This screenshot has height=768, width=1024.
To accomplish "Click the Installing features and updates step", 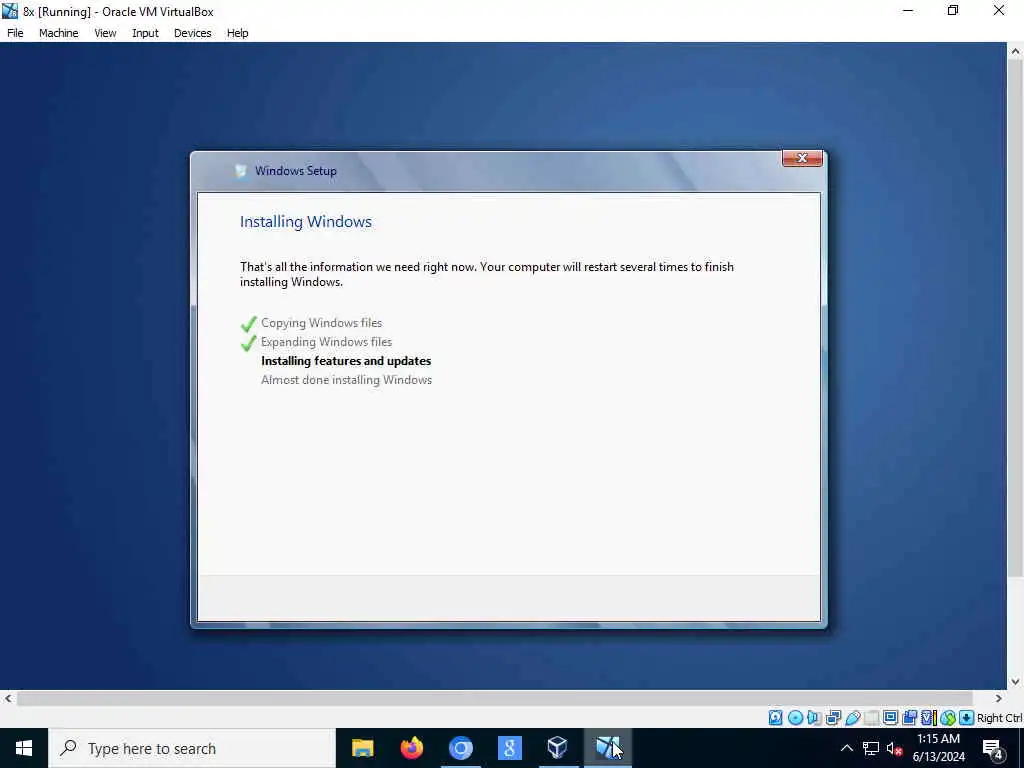I will [x=346, y=360].
